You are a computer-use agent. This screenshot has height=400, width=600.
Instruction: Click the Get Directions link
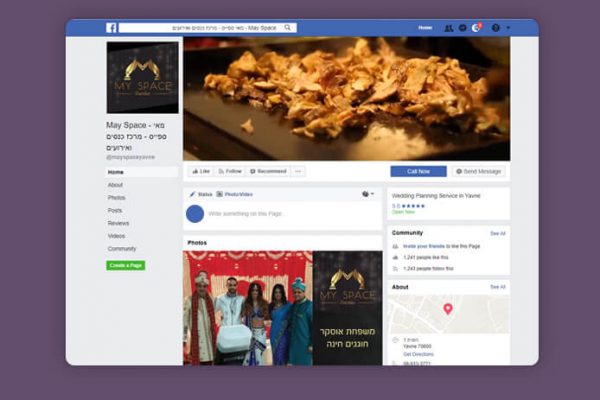coord(418,355)
